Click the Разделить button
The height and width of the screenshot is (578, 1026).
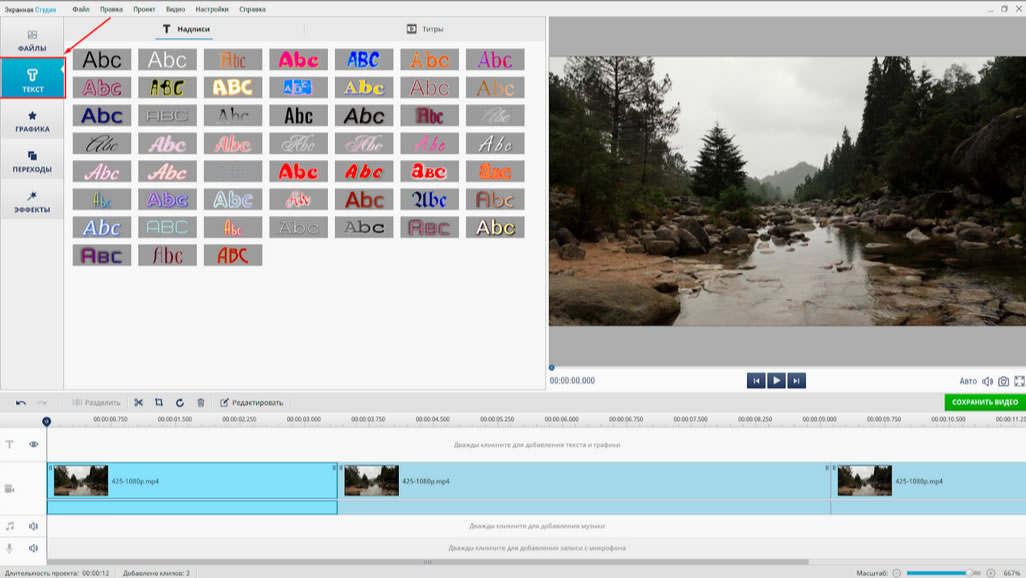[x=96, y=403]
